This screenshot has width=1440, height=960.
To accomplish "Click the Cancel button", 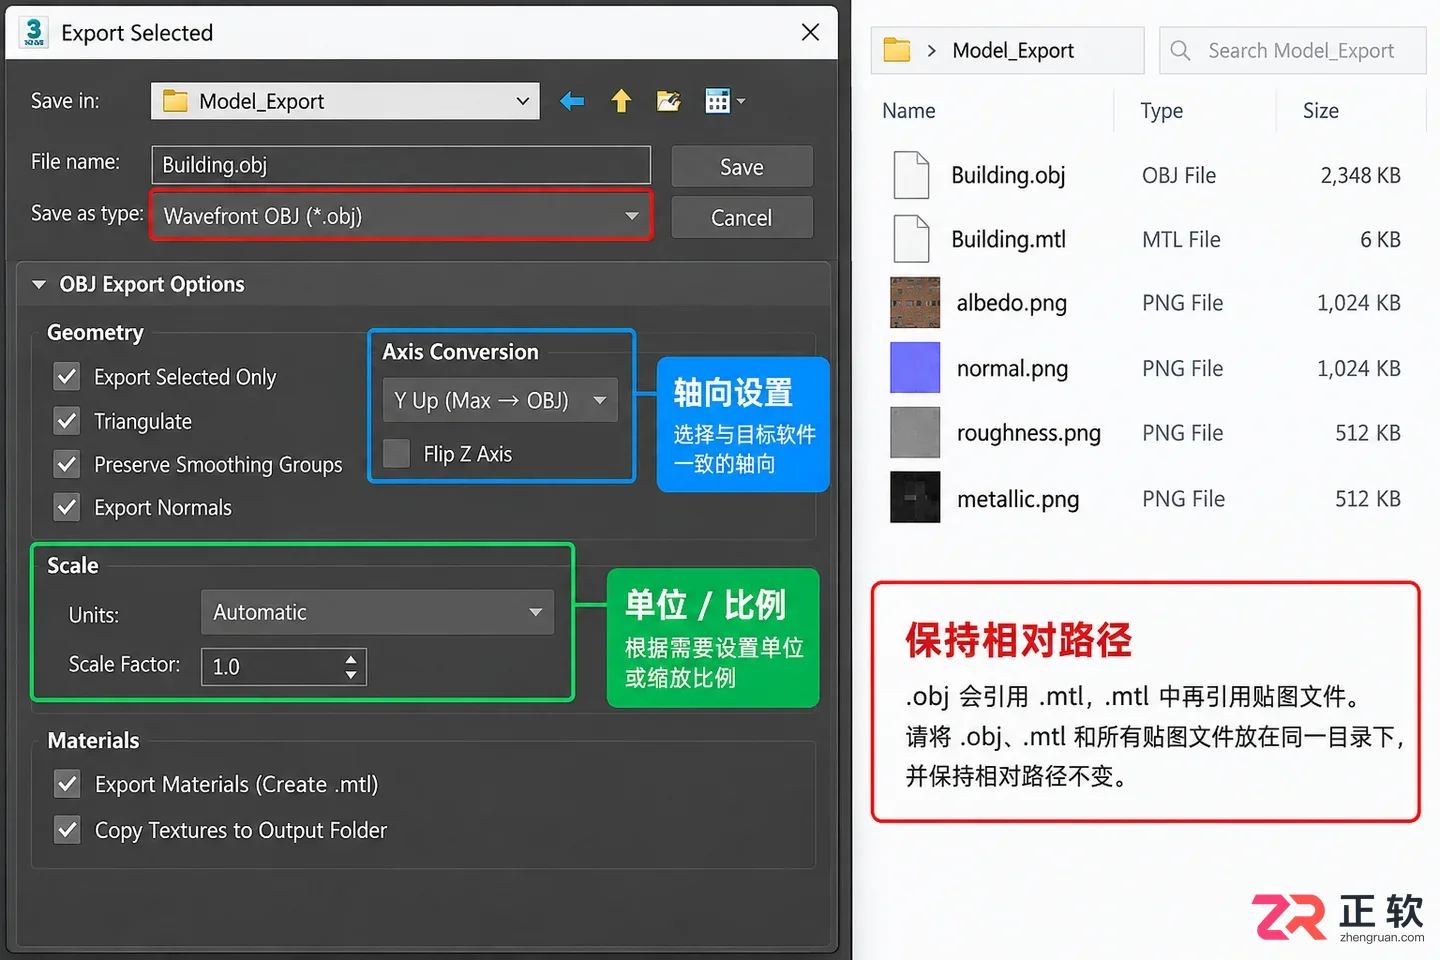I will (x=742, y=218).
